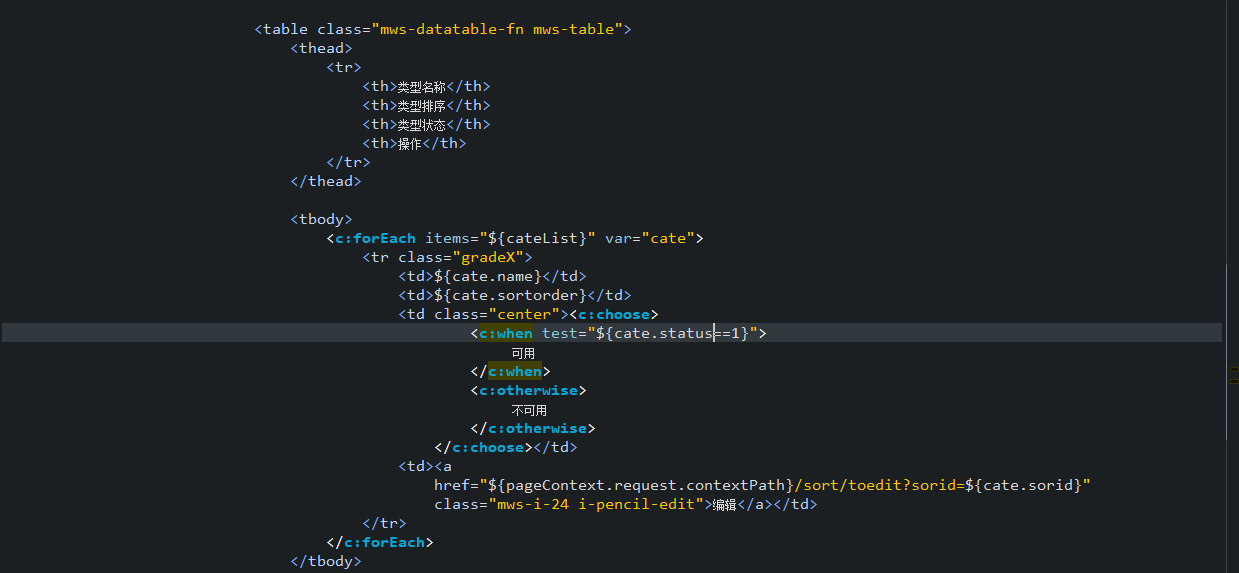This screenshot has height=573, width=1239.
Task: Click the opening <c:otherwise> tag
Action: [x=528, y=390]
